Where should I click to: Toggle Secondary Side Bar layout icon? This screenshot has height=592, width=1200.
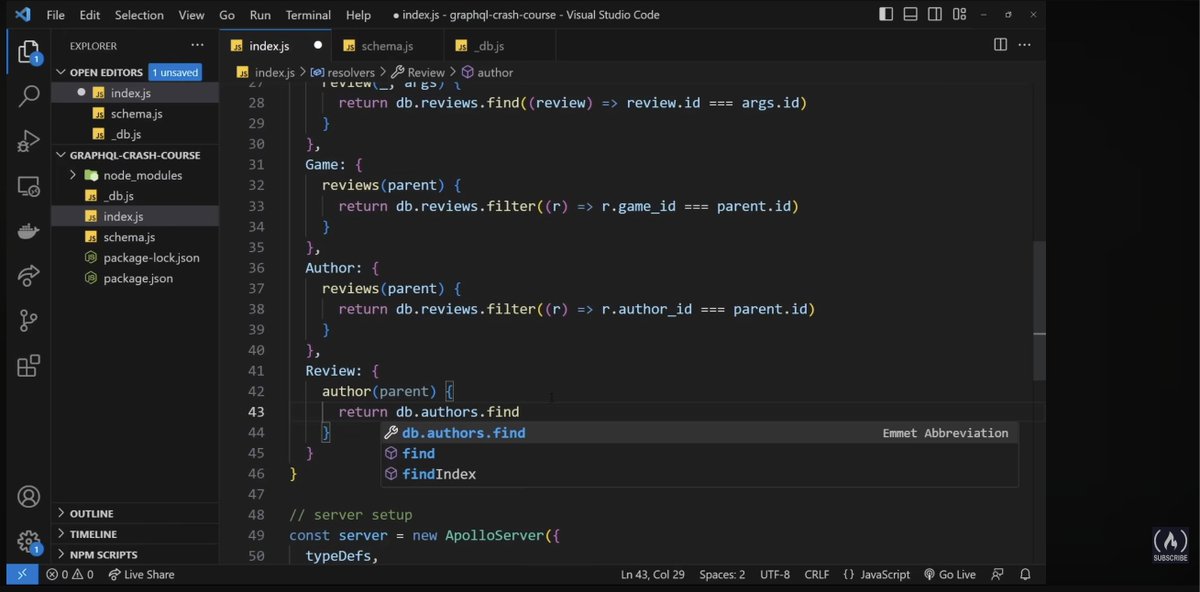pos(935,14)
